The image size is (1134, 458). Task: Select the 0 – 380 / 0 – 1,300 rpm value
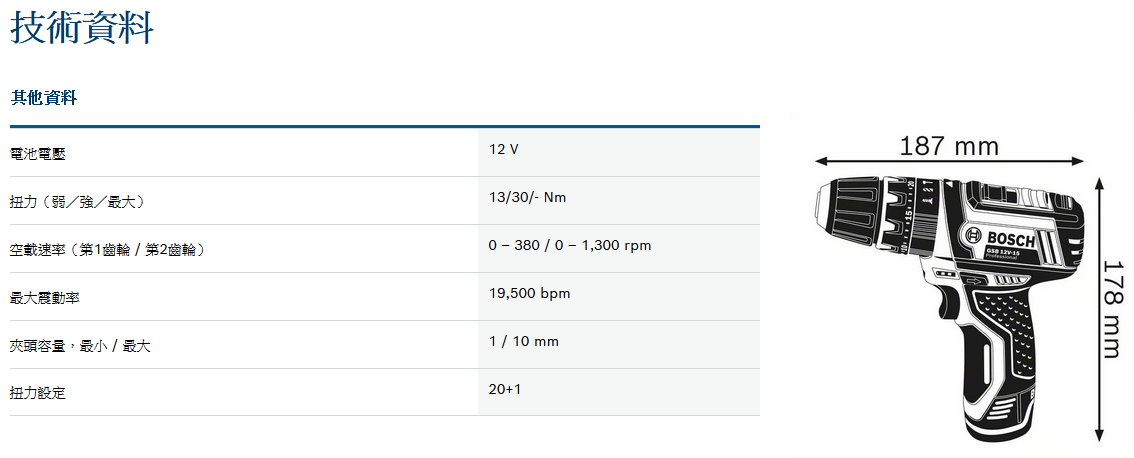point(570,245)
